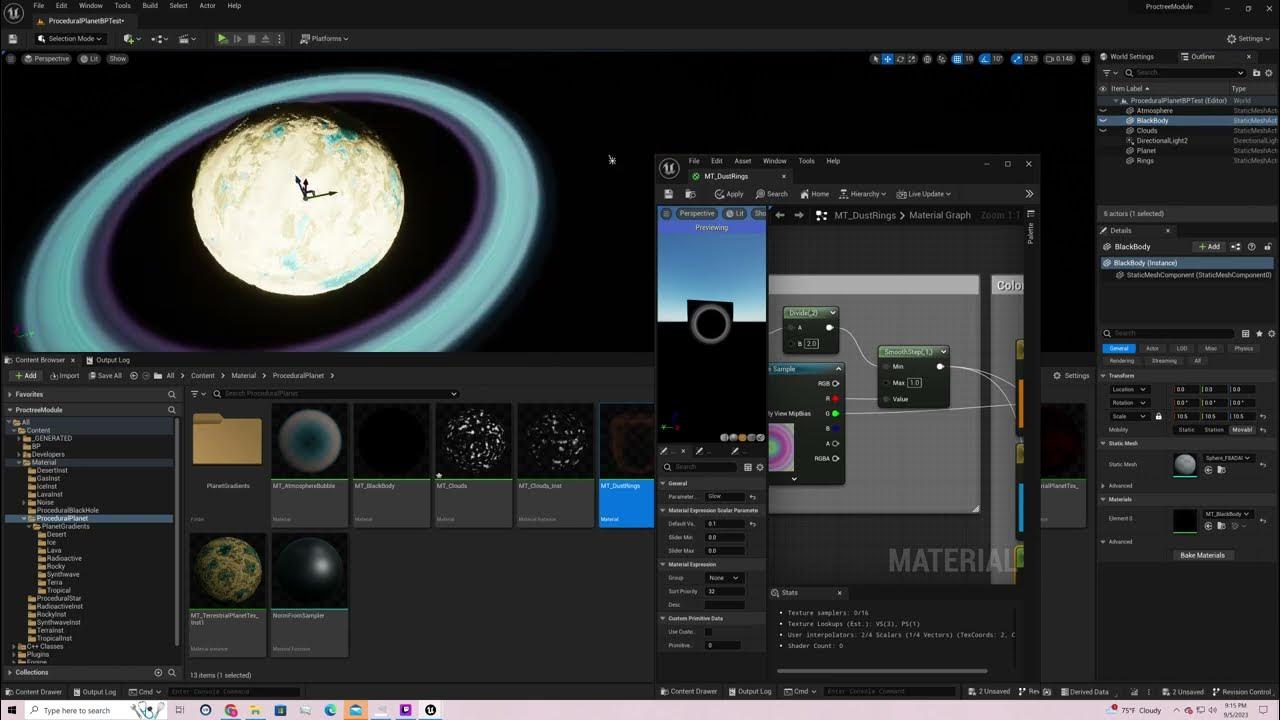
Task: Select the MT_Clouds material thumbnail
Action: click(473, 464)
